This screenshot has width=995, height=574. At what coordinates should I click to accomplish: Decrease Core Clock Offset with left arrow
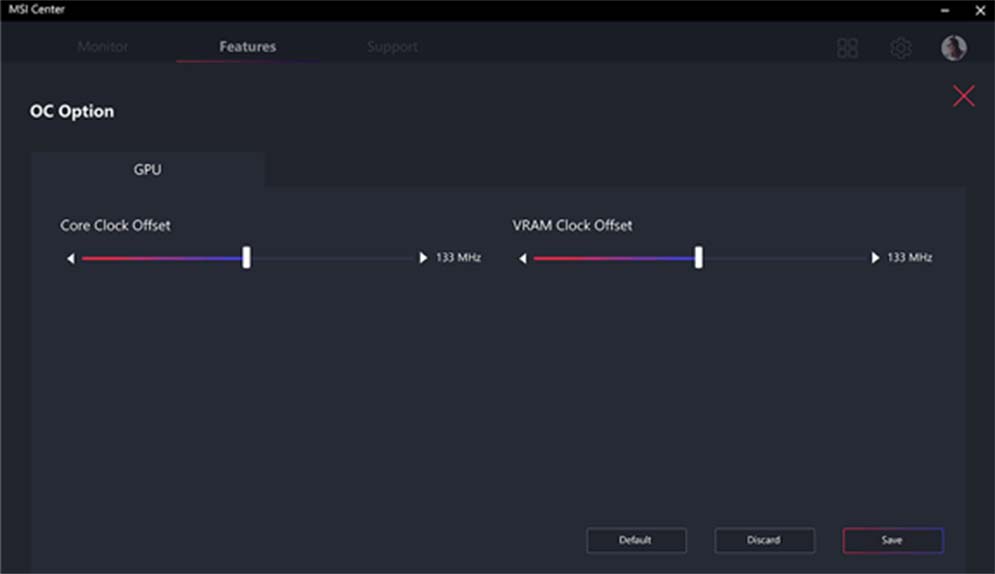tap(71, 258)
